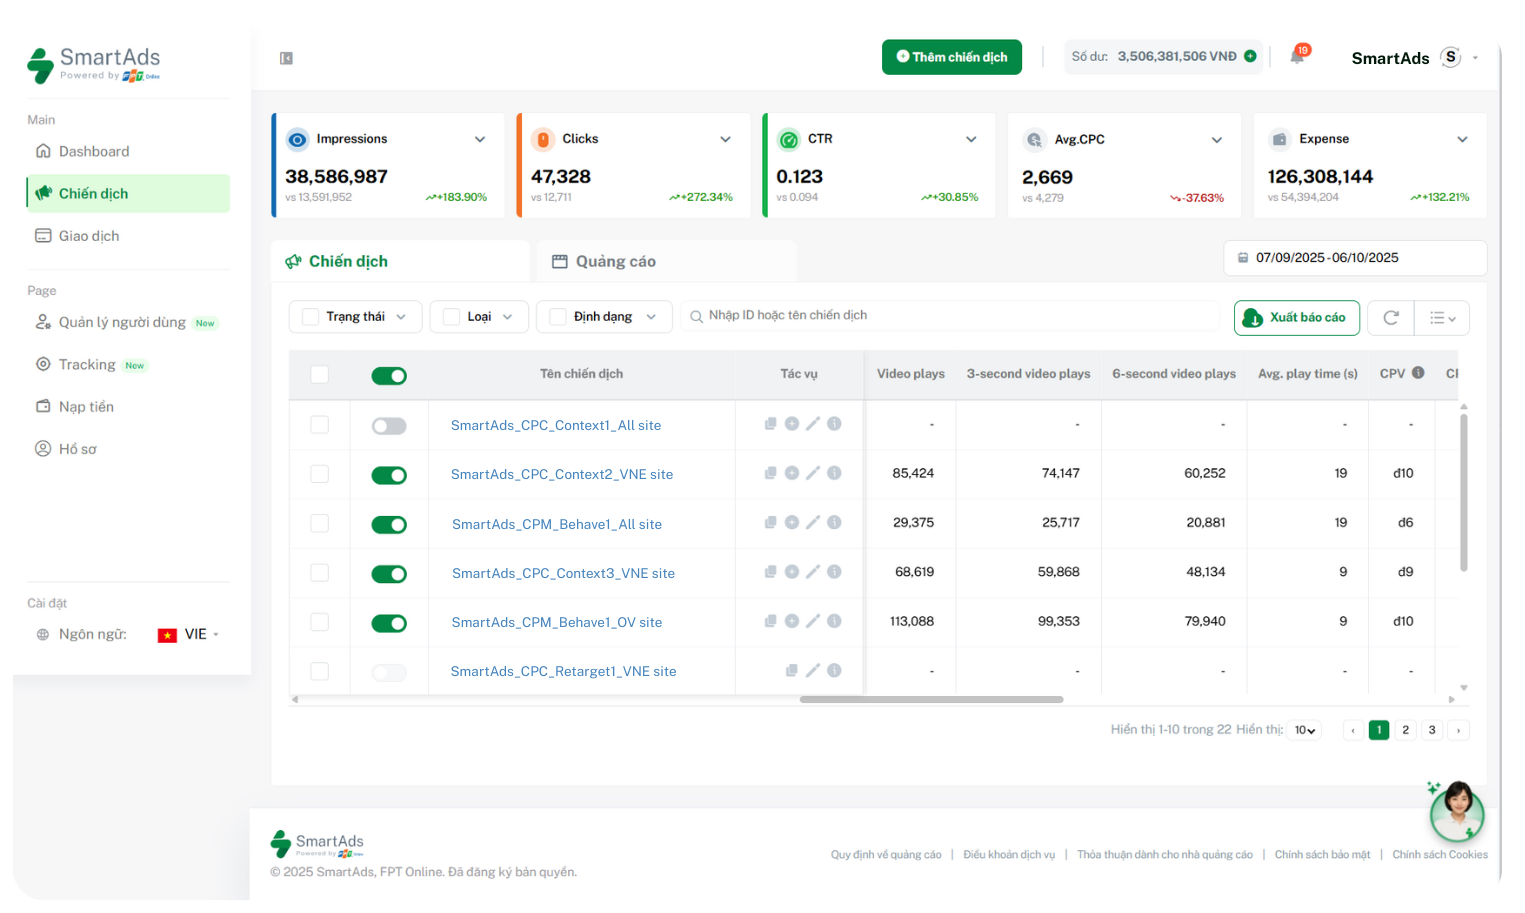Open the Định dạng filter dropdown
The width and height of the screenshot is (1525, 913).
604,316
